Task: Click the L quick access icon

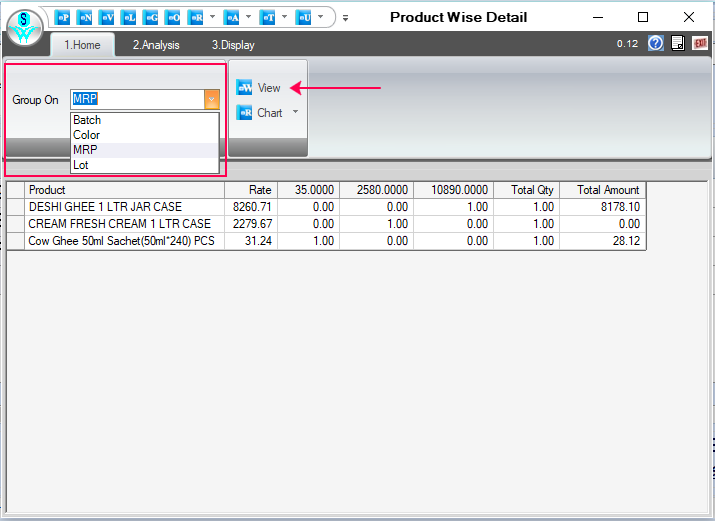Action: (128, 18)
